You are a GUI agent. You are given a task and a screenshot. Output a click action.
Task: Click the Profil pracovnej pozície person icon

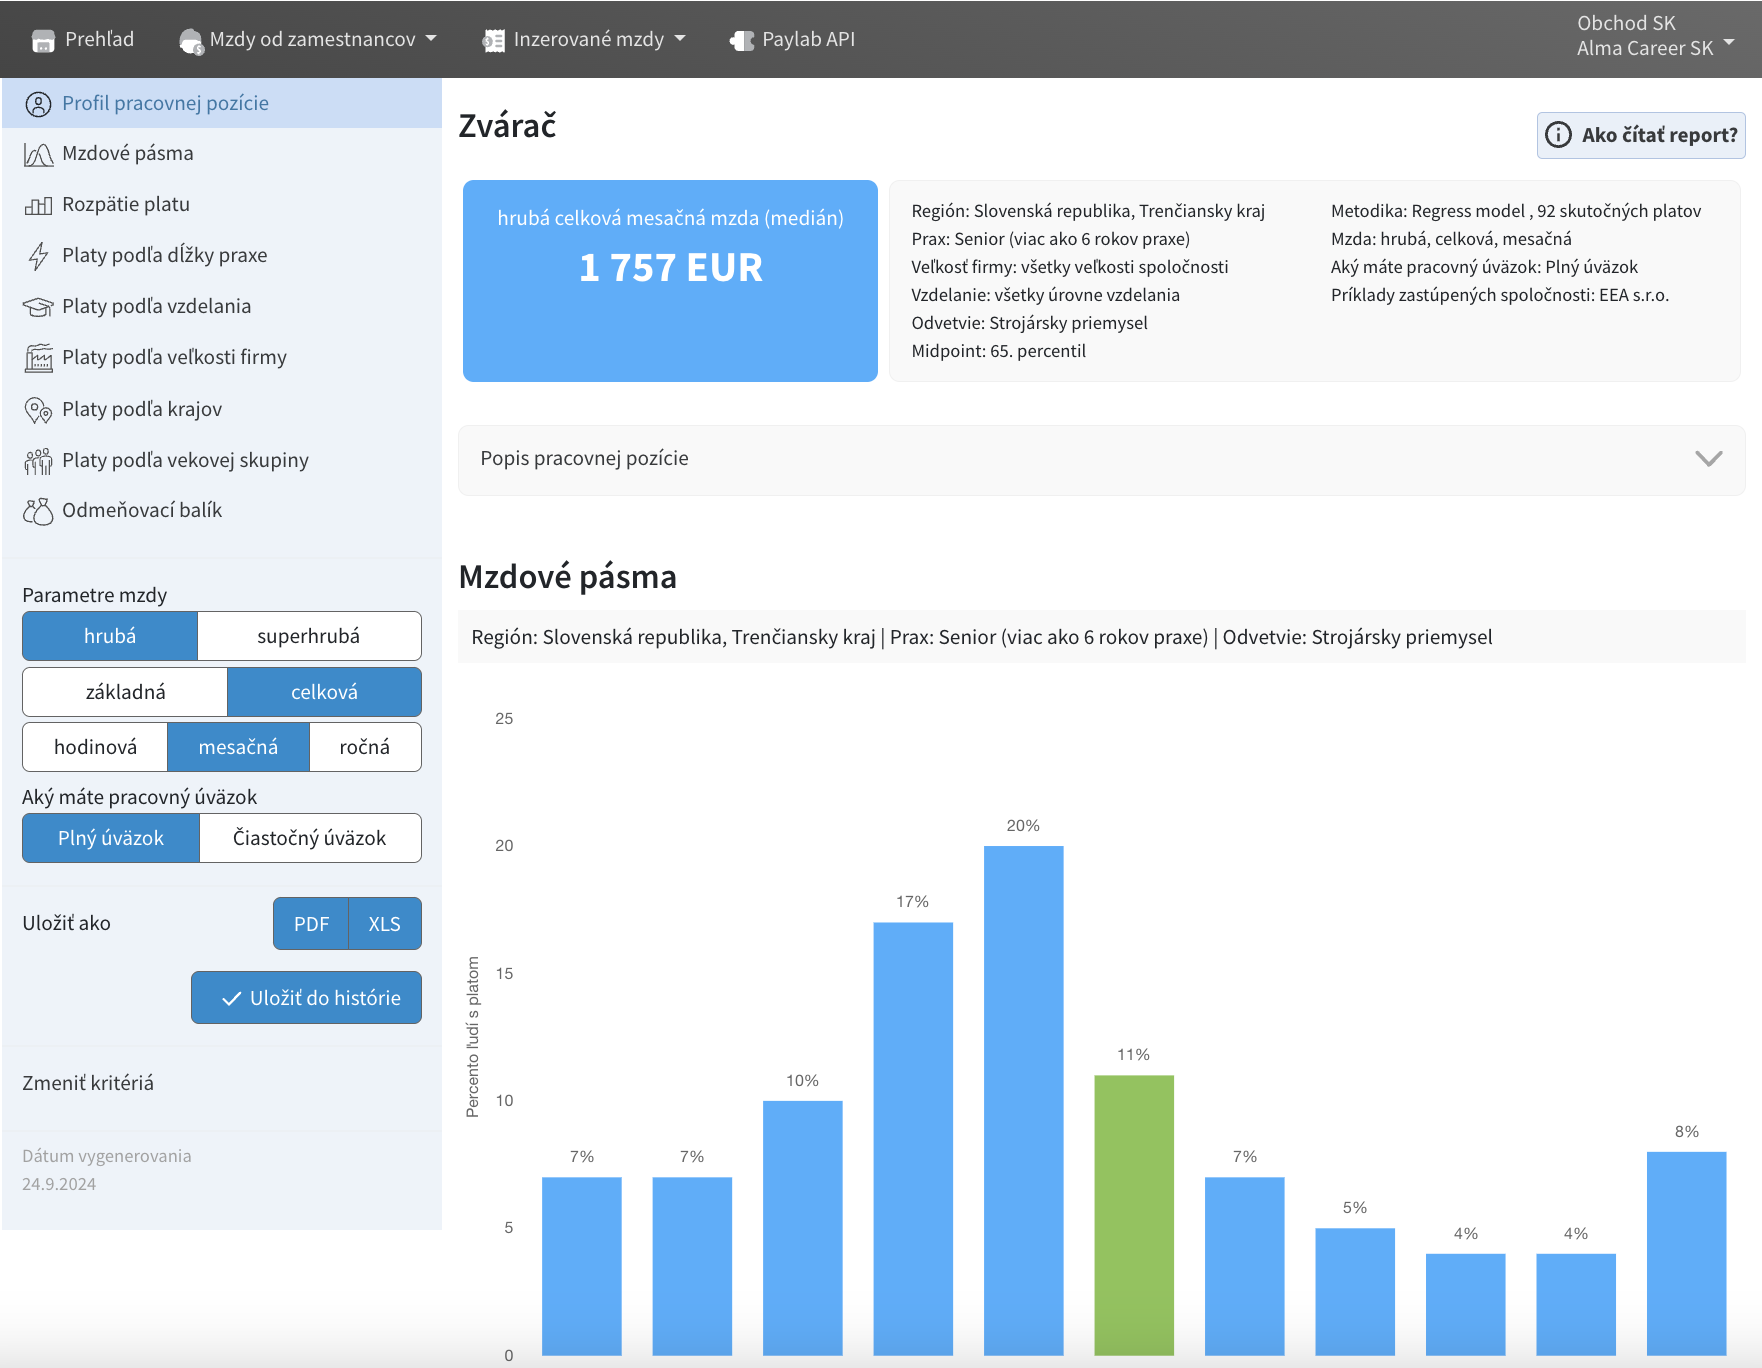[38, 104]
